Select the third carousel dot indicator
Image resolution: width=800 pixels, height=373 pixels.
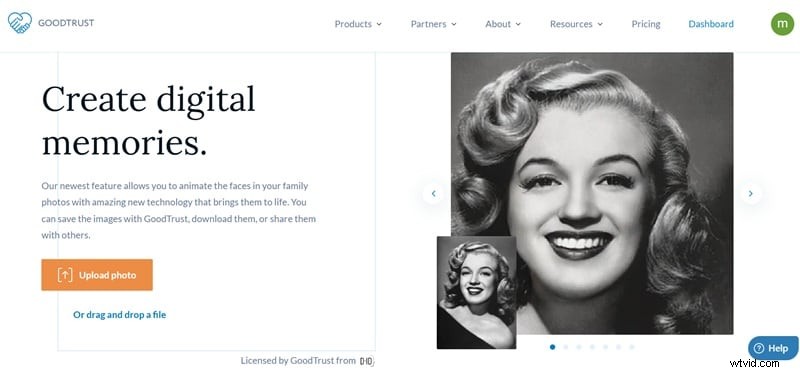(x=579, y=347)
